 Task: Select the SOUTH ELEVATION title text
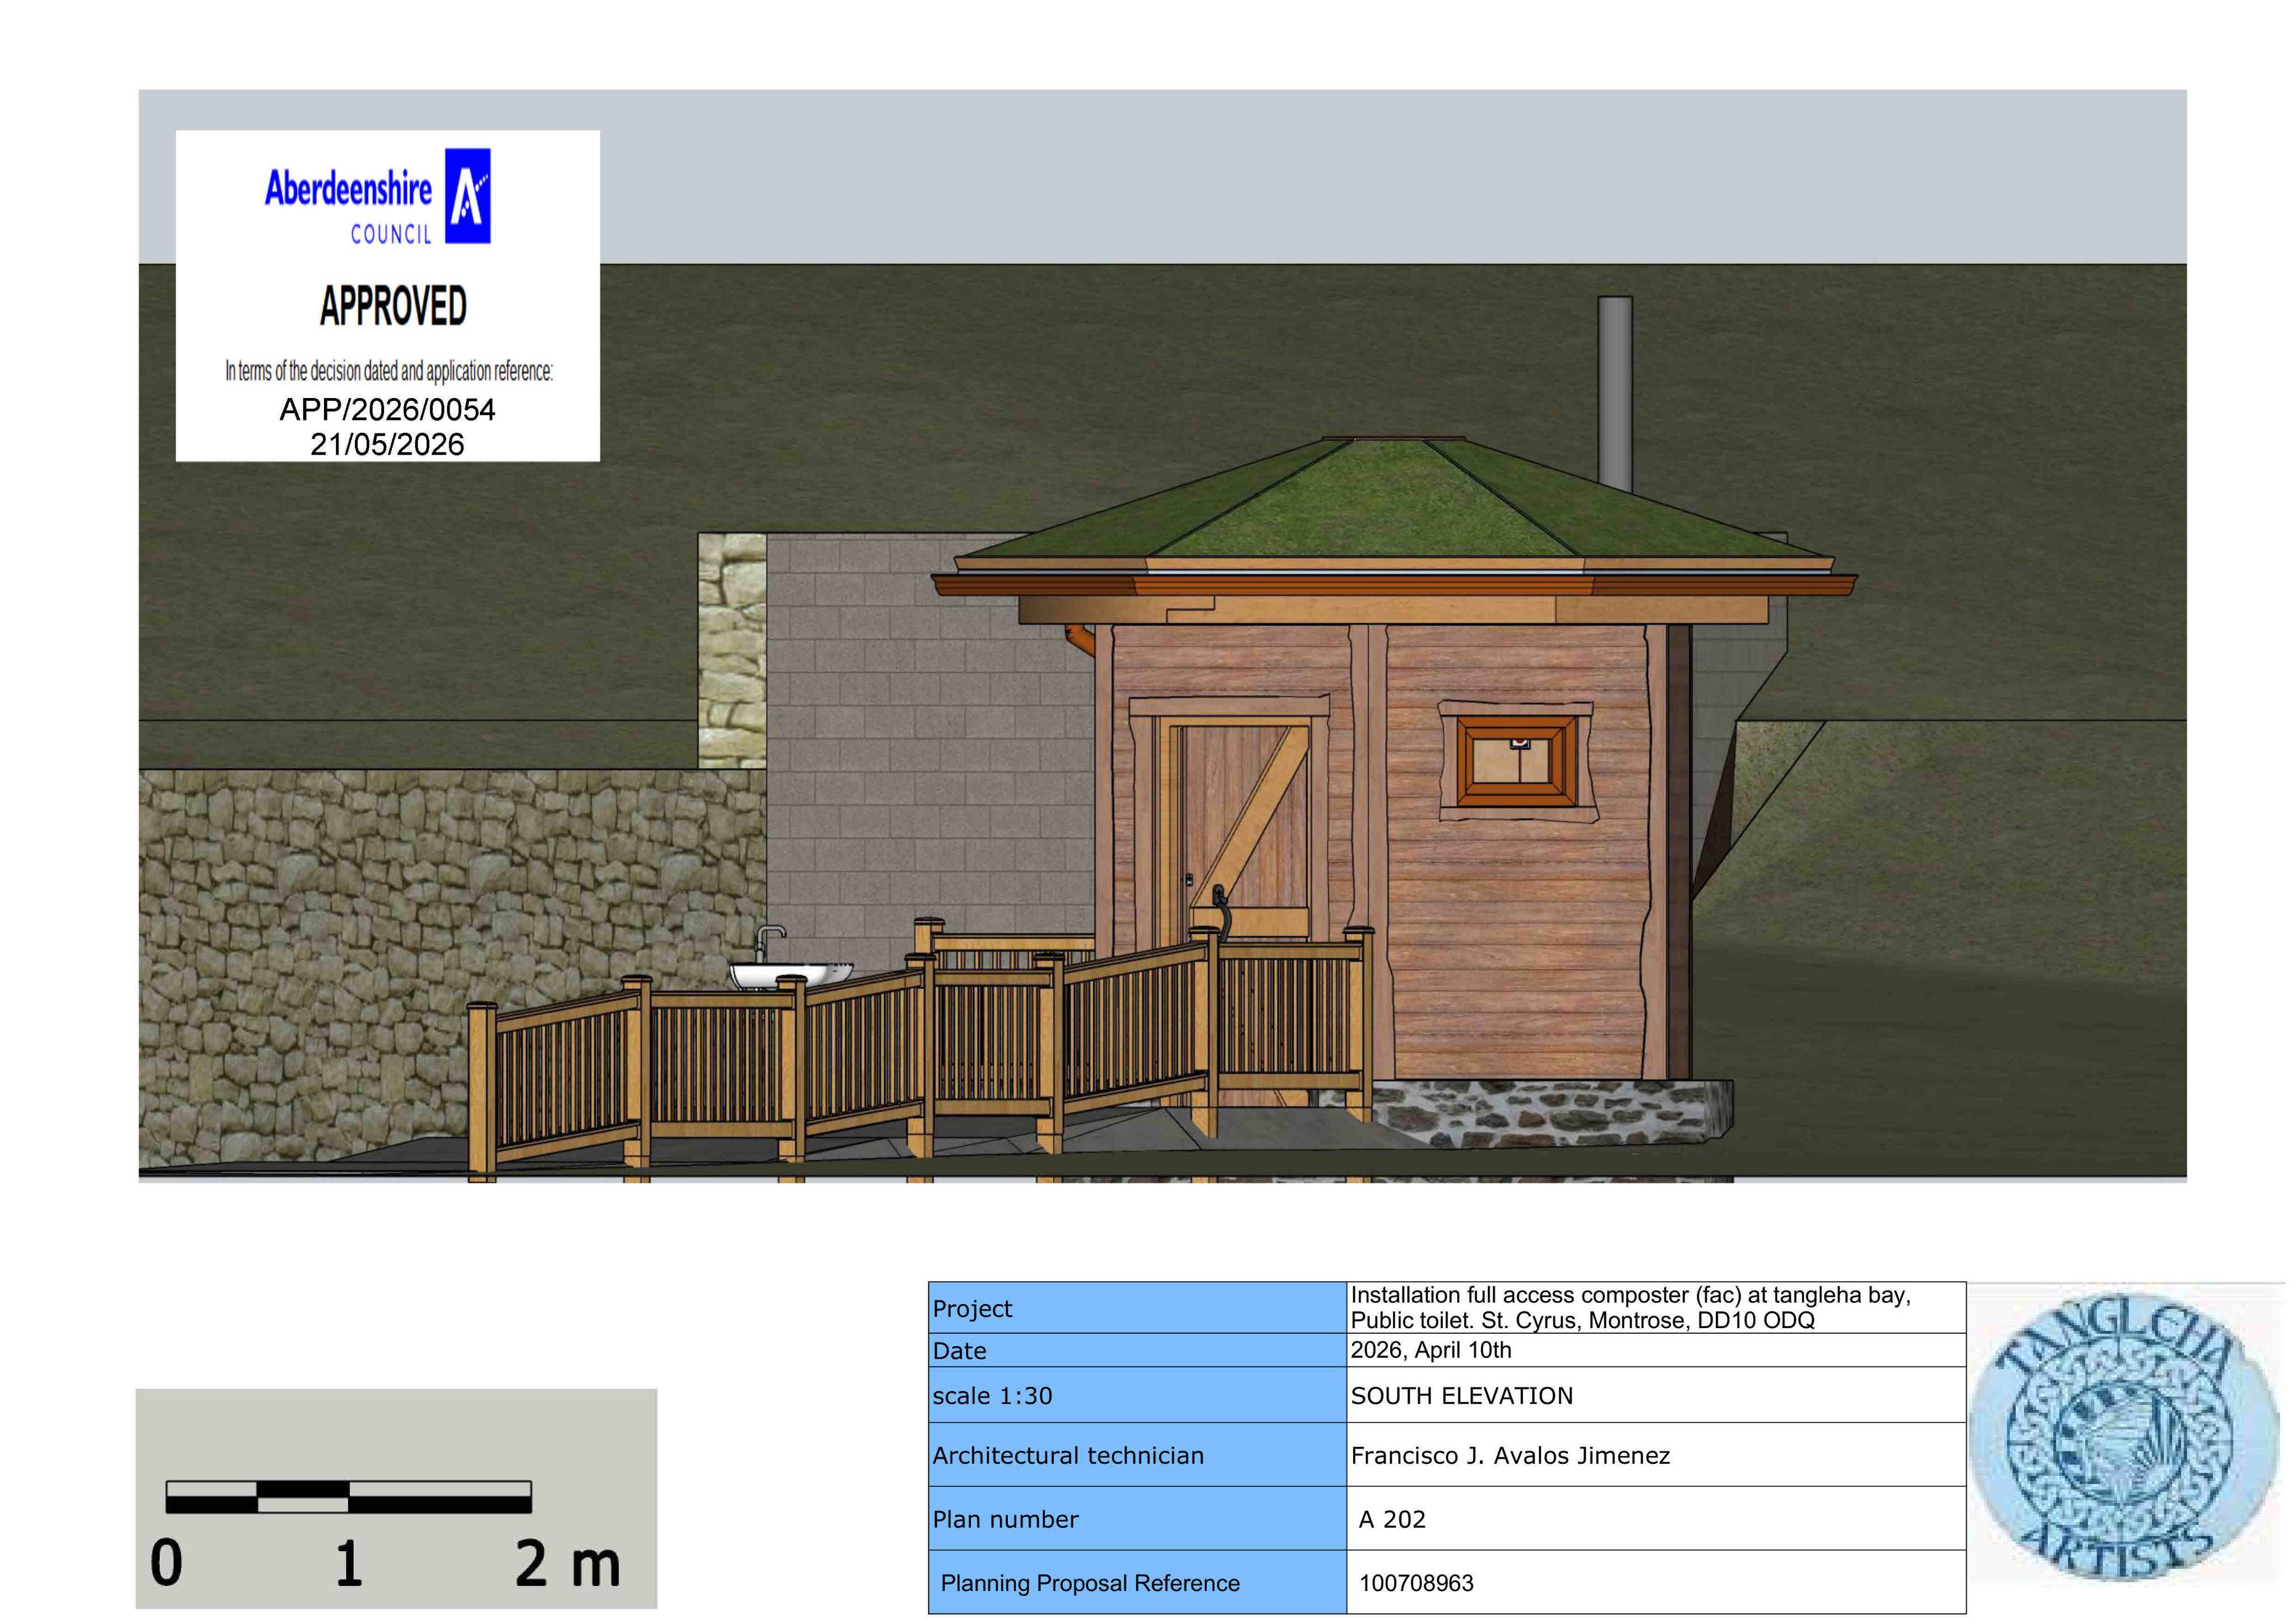pos(1462,1396)
